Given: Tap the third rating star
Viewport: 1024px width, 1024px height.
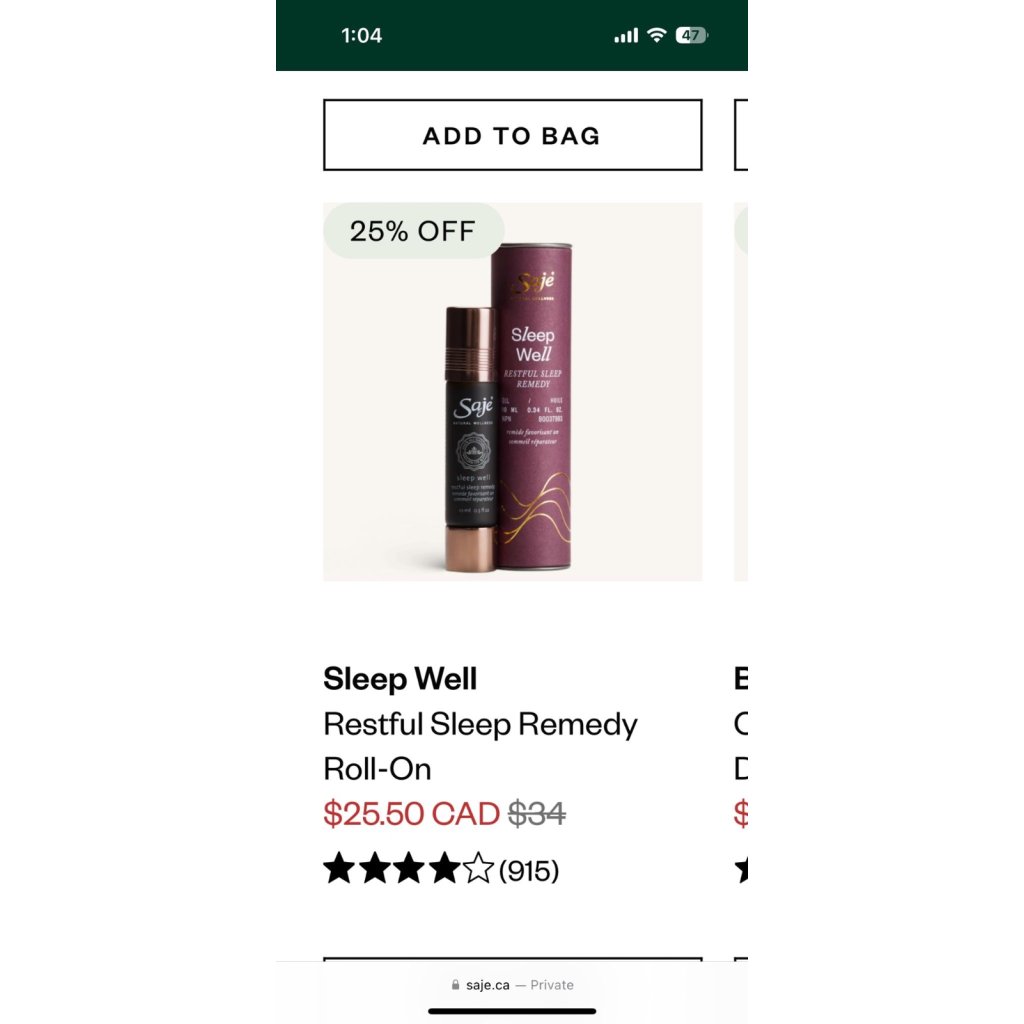Looking at the screenshot, I should point(409,869).
